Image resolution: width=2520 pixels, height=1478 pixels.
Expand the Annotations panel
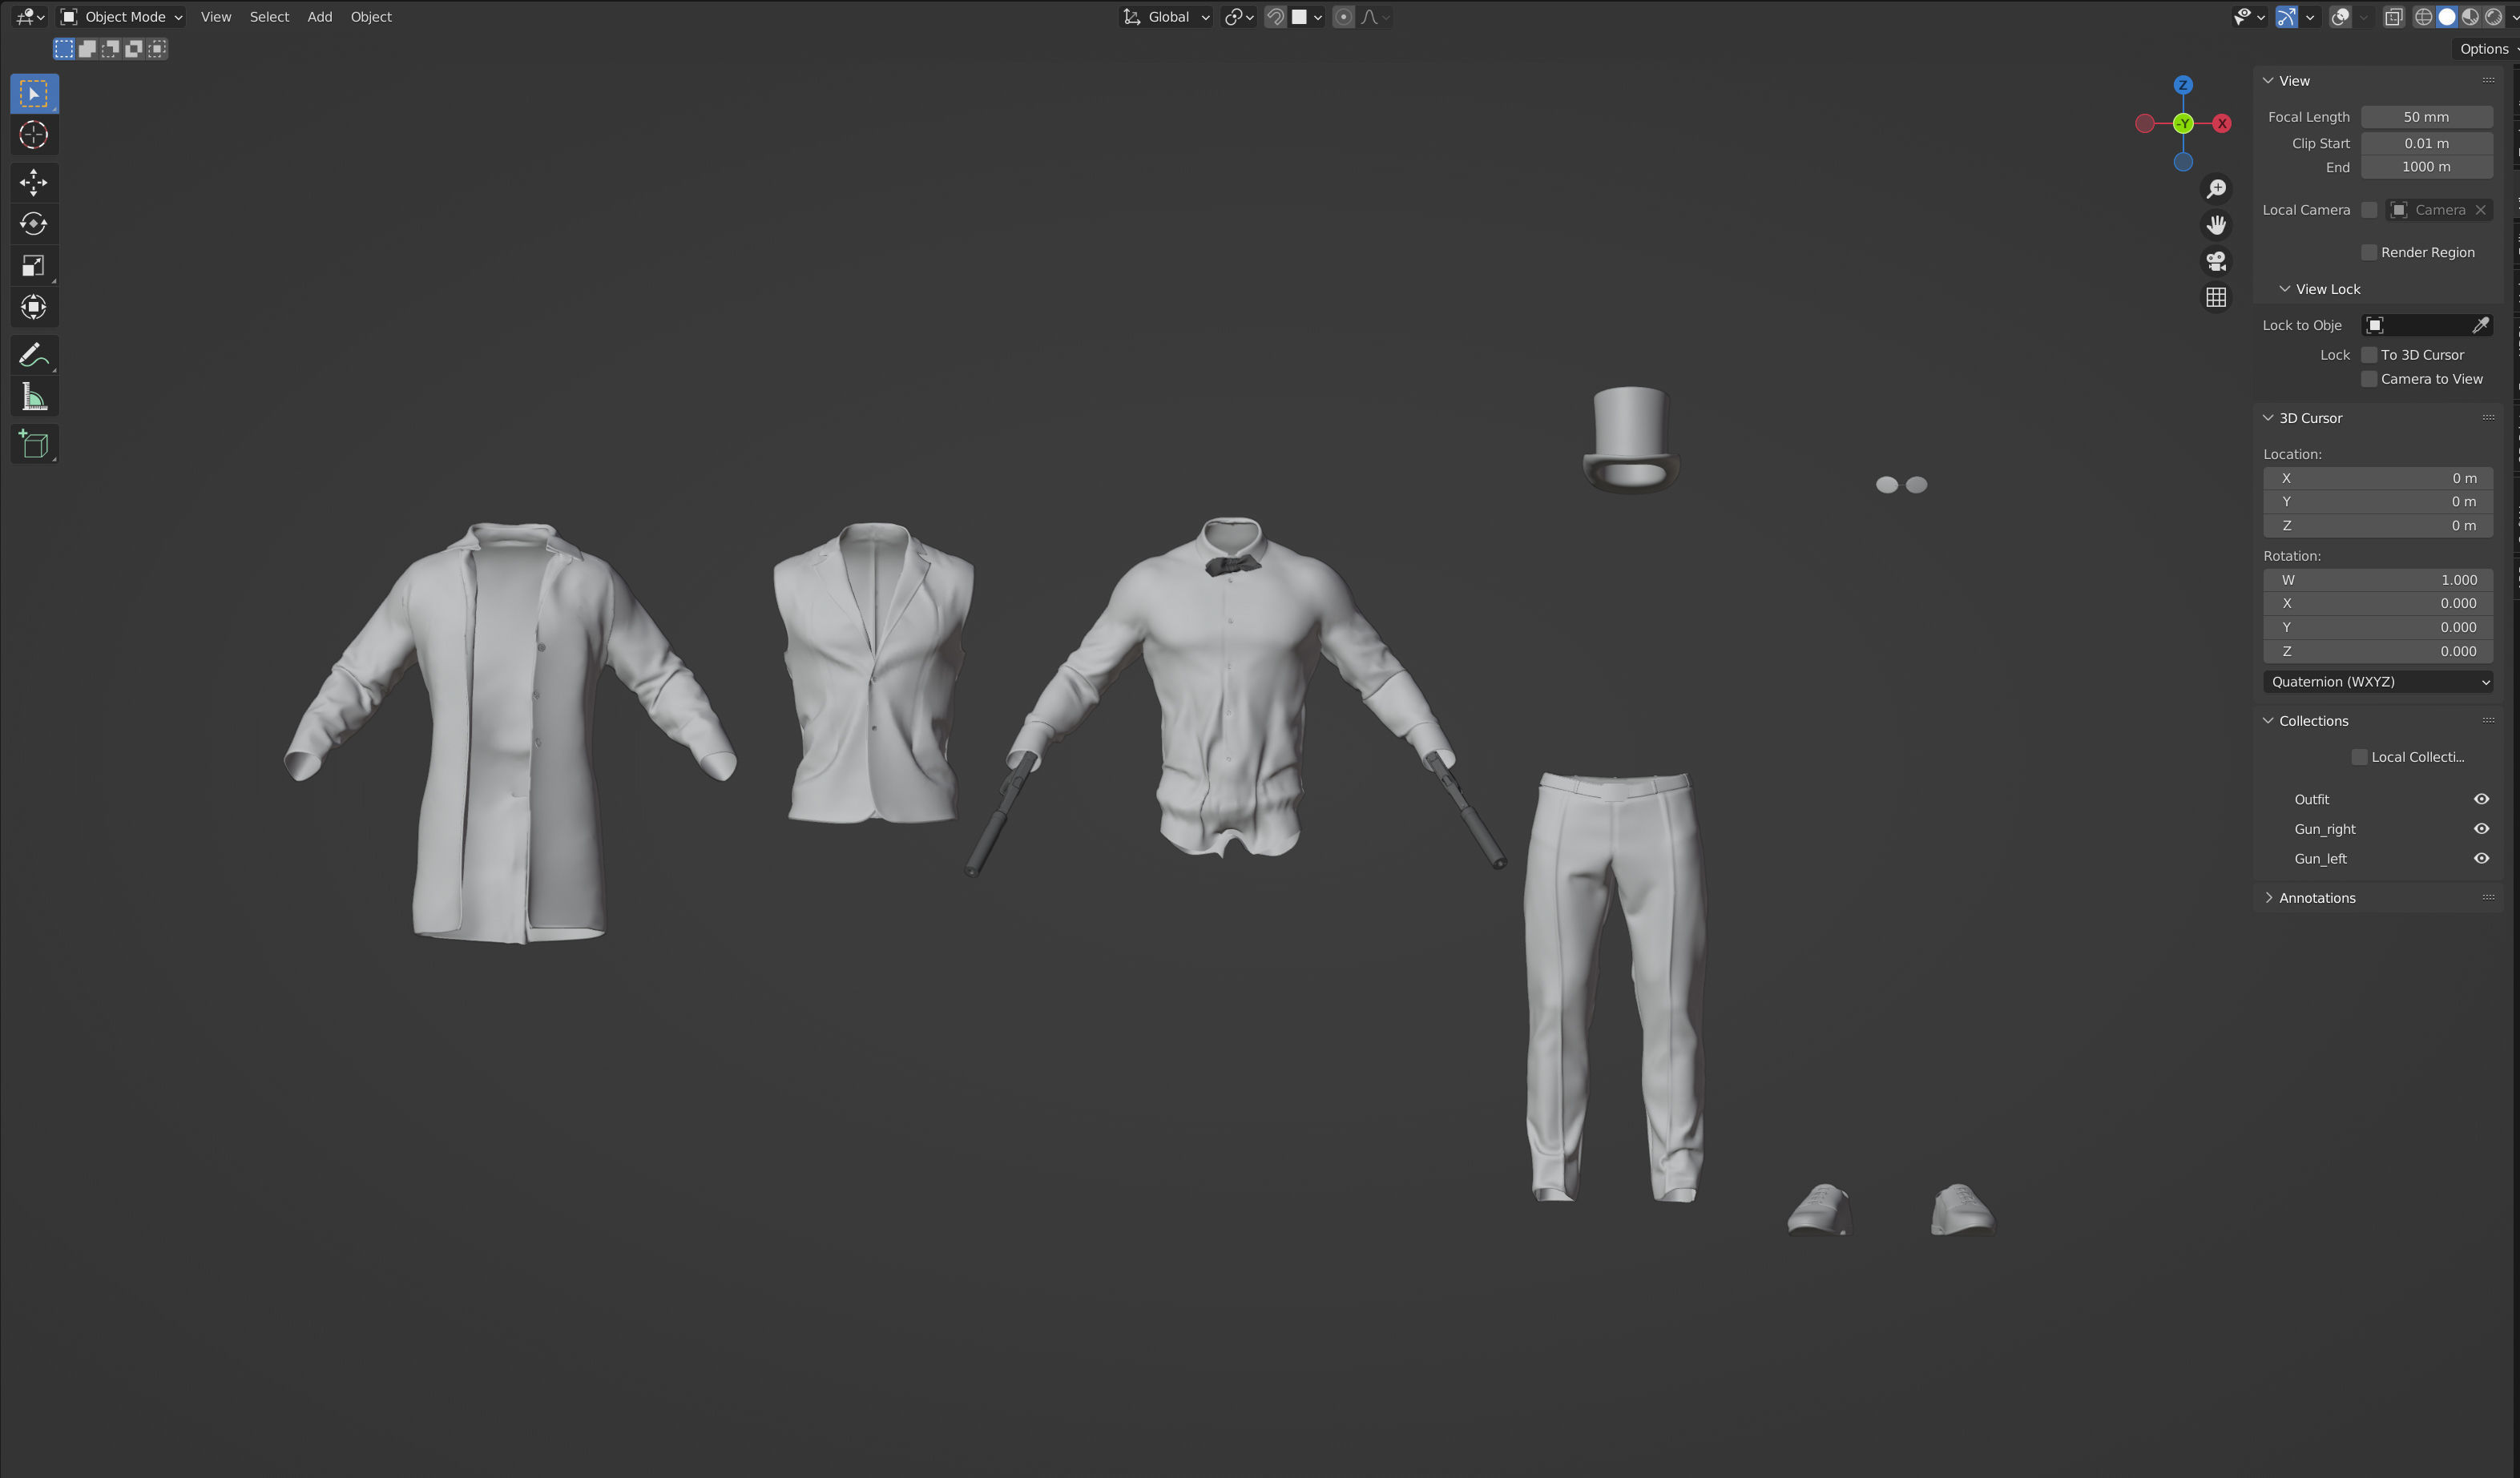point(2316,898)
